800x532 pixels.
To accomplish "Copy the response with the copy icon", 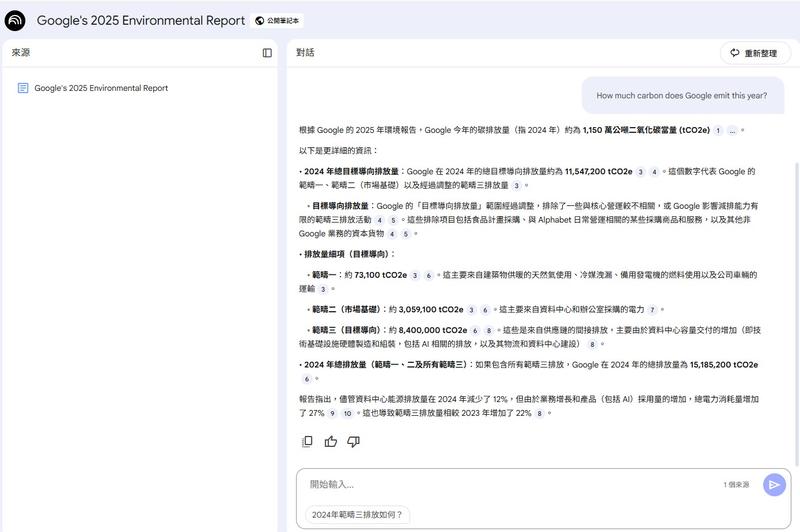I will coord(307,441).
